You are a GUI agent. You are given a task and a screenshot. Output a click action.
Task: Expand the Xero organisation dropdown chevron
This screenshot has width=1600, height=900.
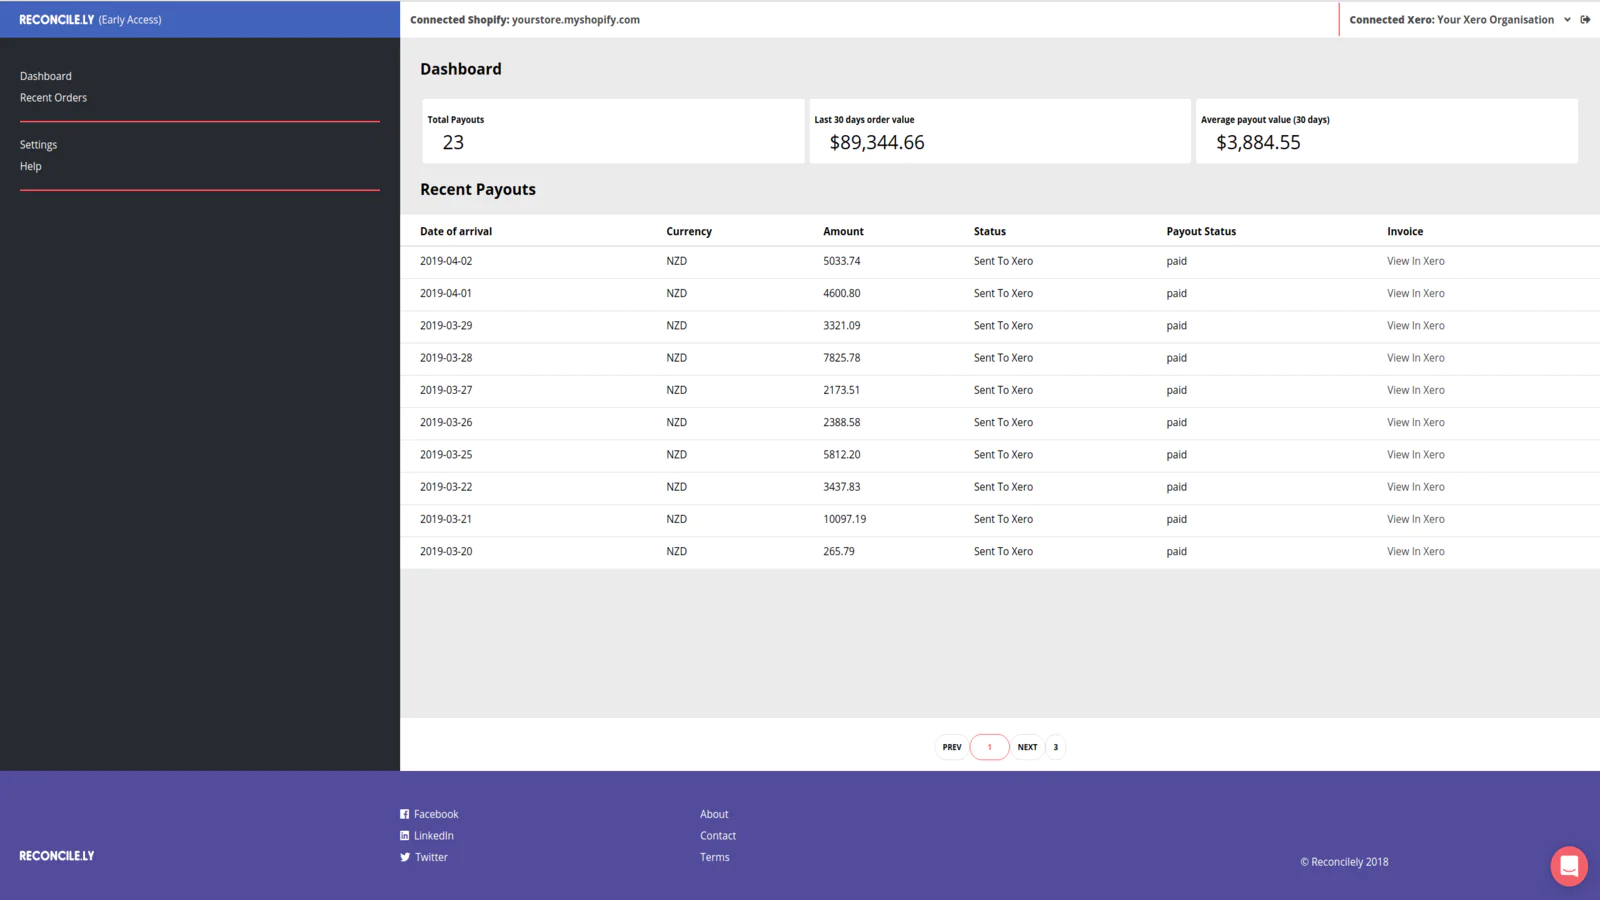[x=1567, y=20]
